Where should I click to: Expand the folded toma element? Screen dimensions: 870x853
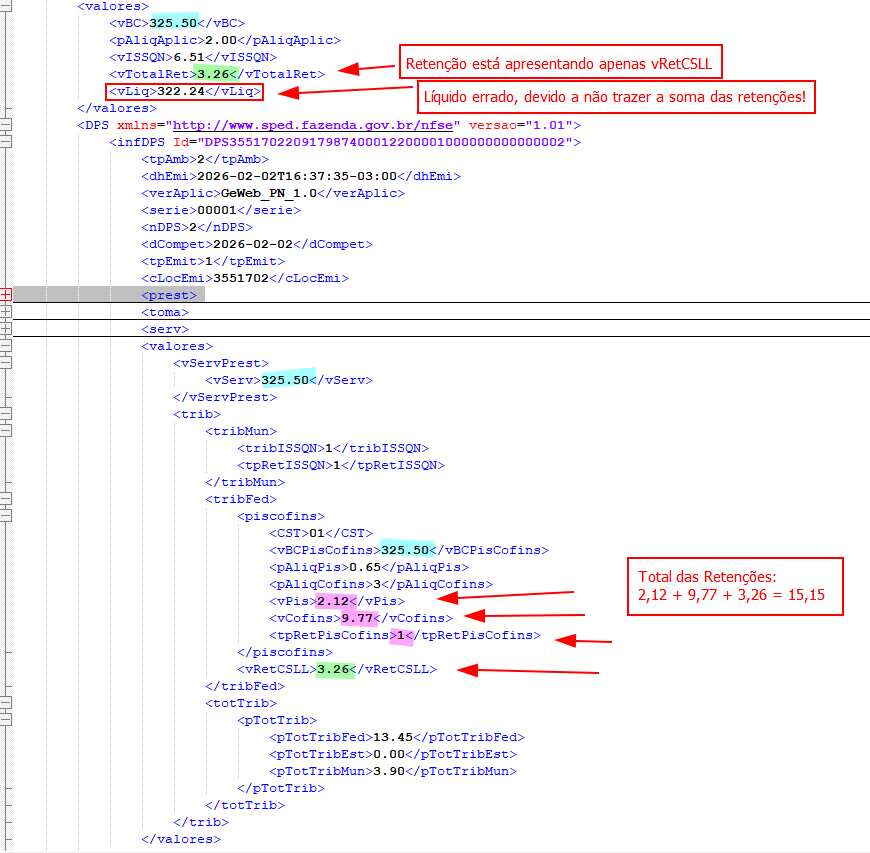6,312
